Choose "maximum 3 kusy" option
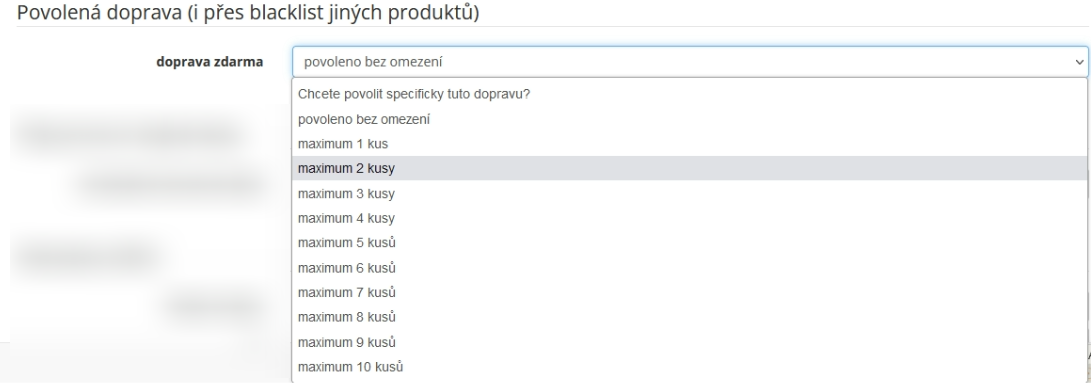 [x=690, y=193]
